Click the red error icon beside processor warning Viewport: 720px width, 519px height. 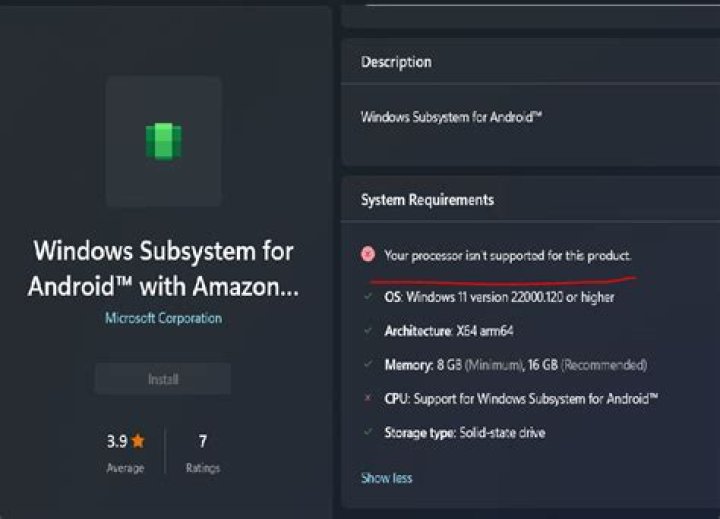click(x=368, y=254)
